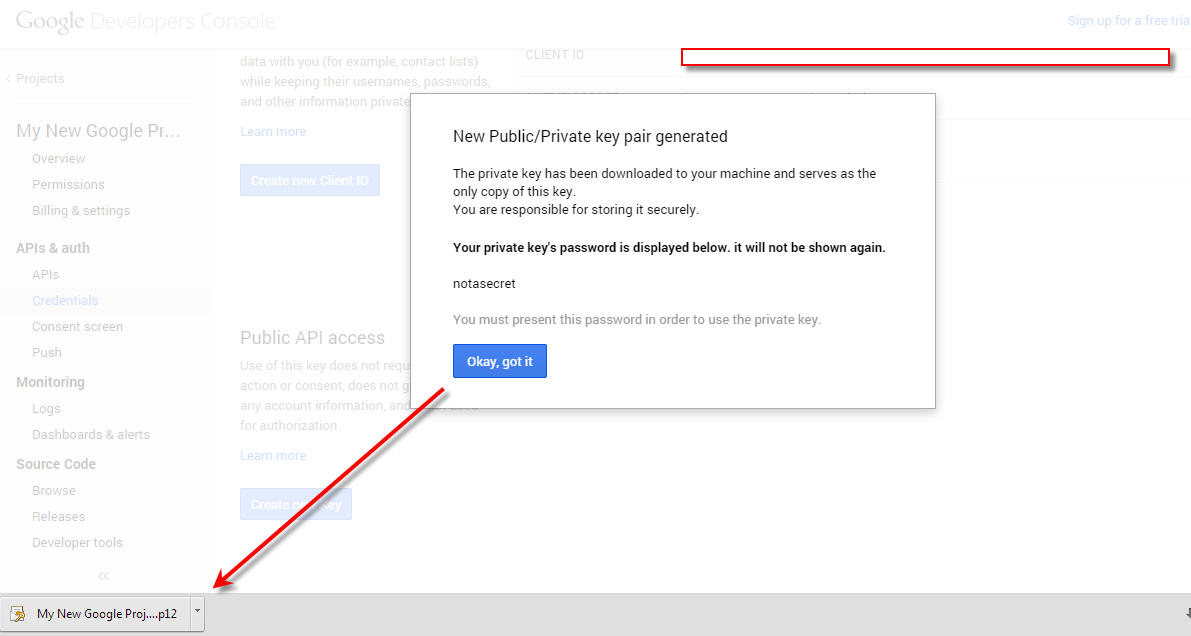1191x636 pixels.
Task: Click the back chevron beside Projects
Action: [x=8, y=78]
